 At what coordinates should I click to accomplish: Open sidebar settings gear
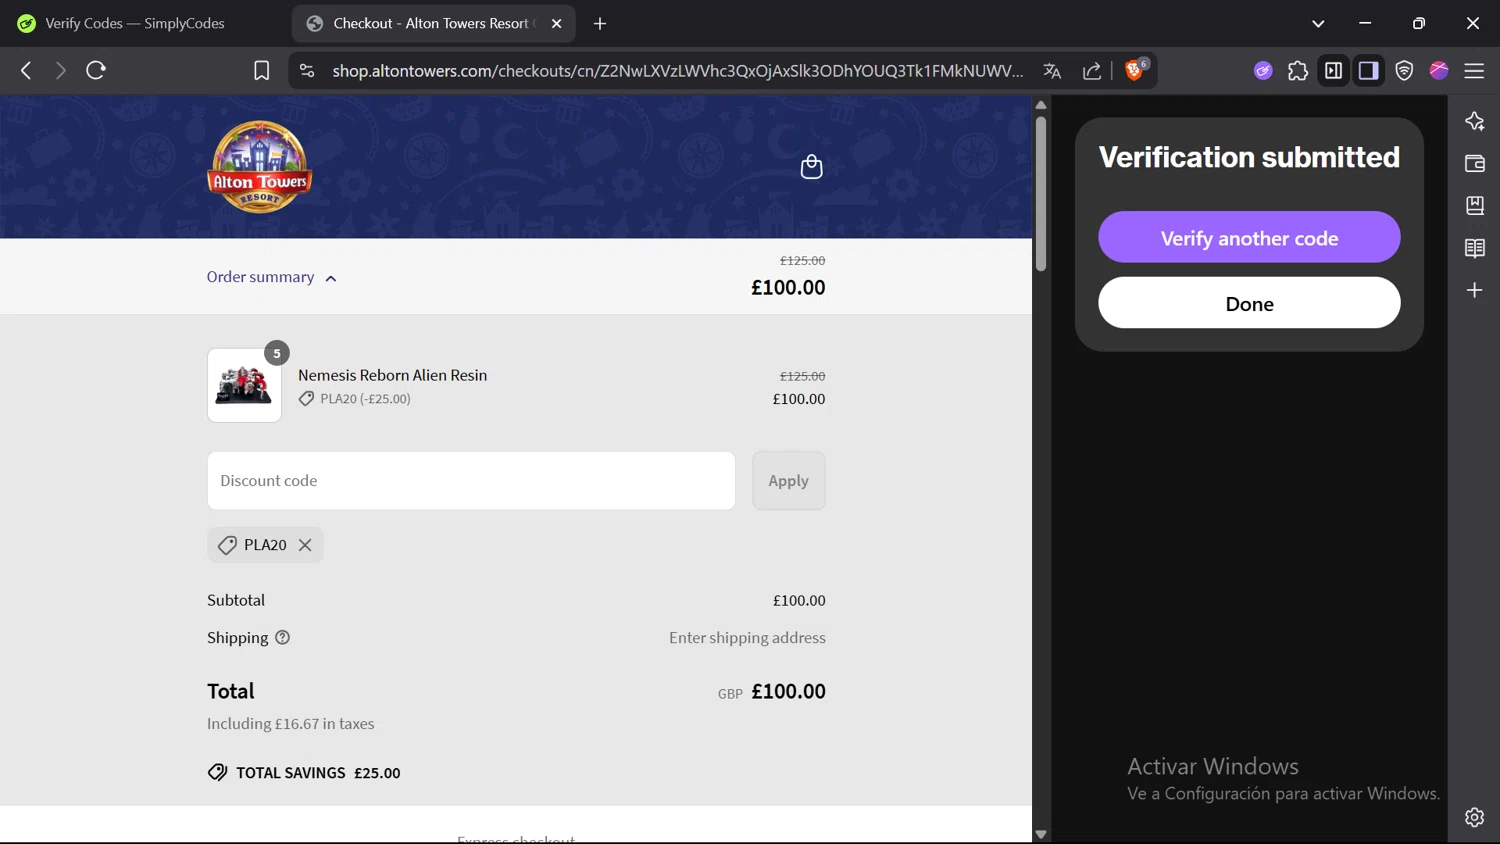(x=1475, y=817)
